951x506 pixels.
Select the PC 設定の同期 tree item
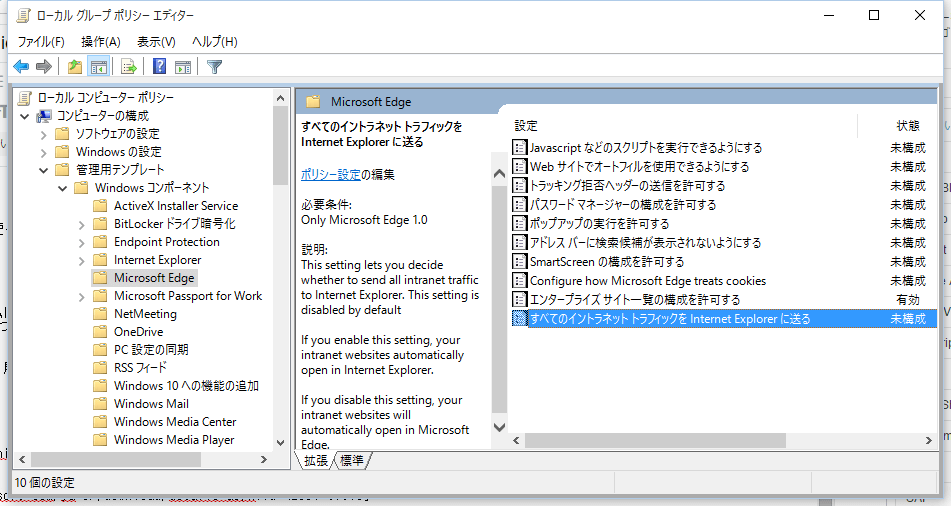[151, 349]
